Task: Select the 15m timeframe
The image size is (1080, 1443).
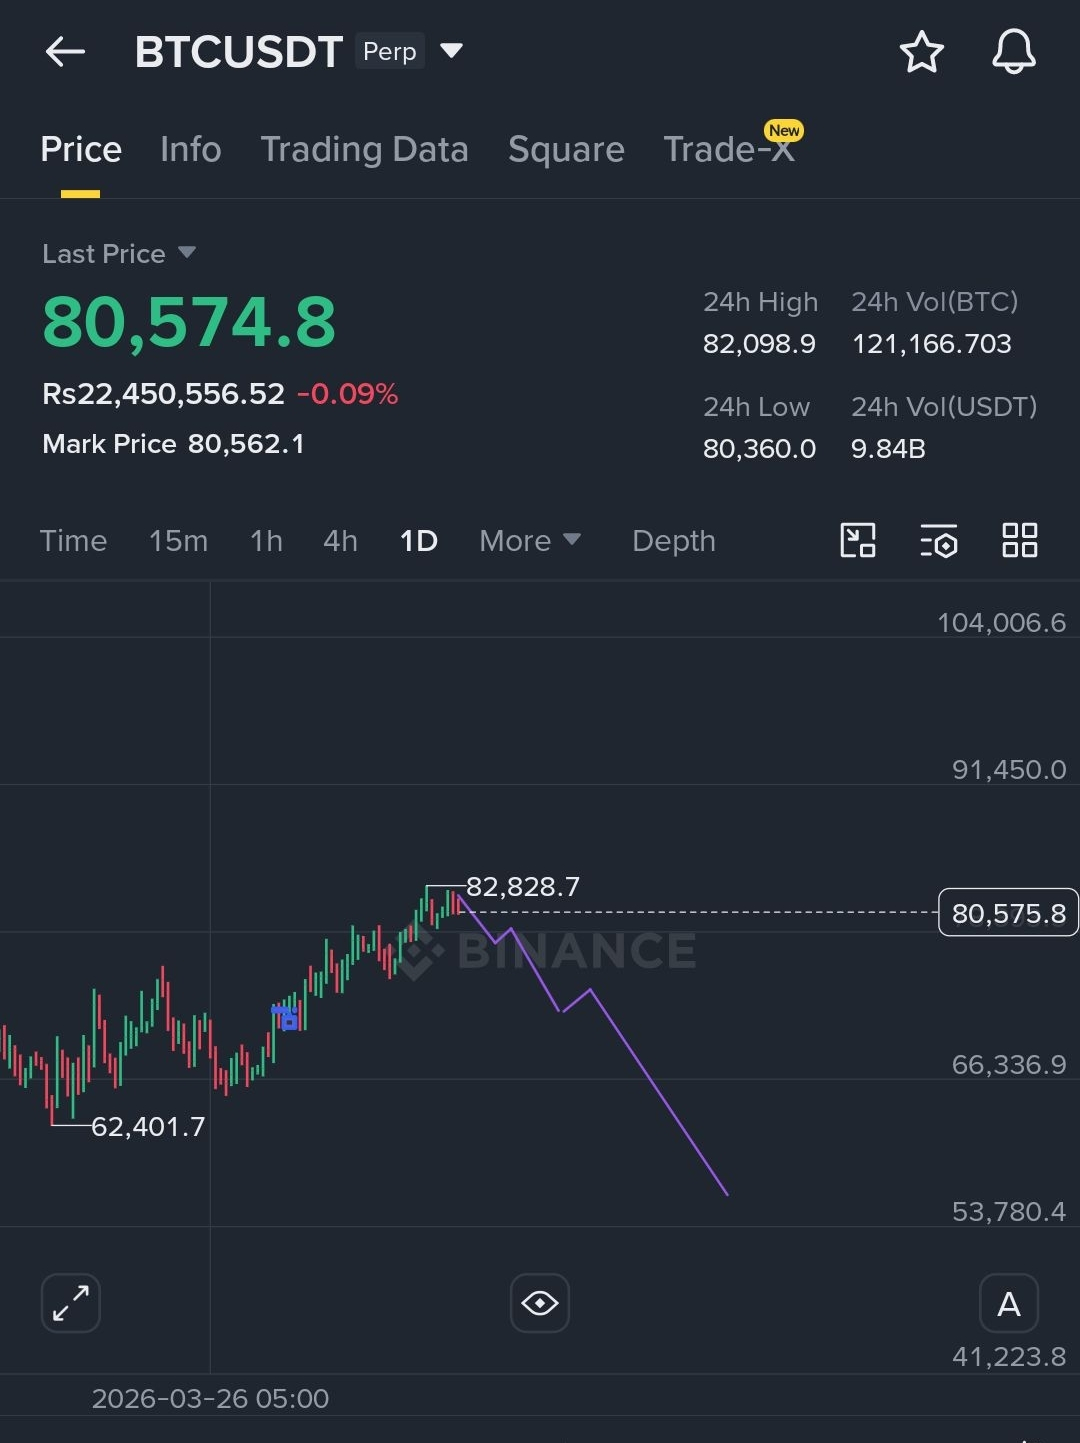Action: 178,541
